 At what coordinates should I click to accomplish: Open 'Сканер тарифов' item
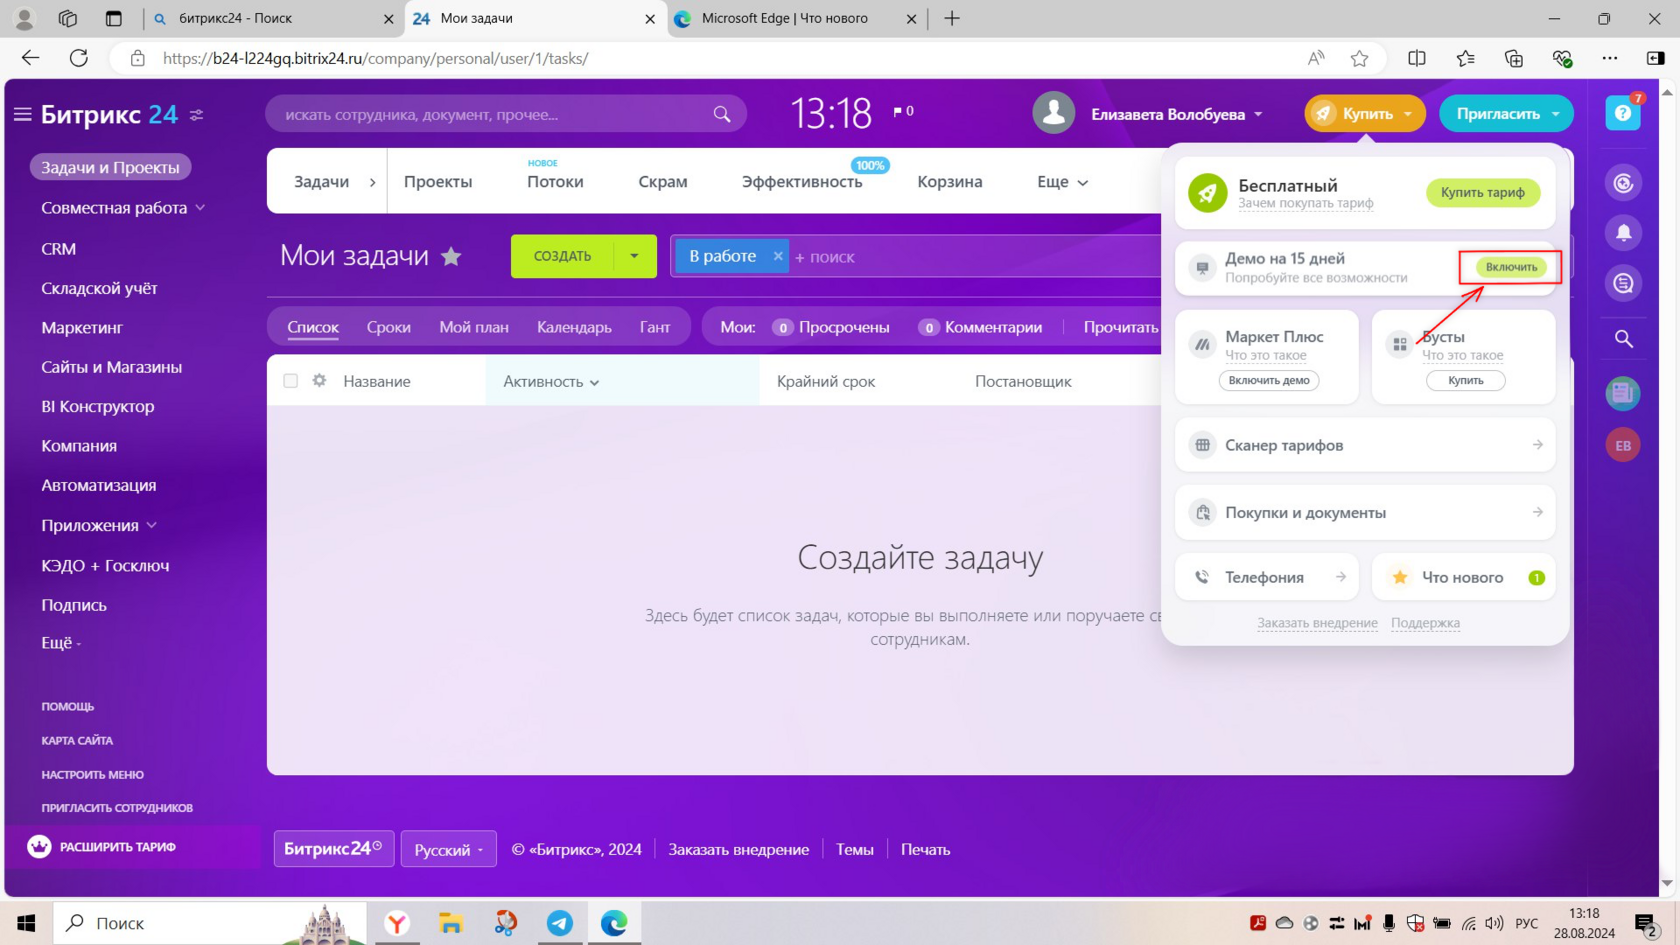1365,445
